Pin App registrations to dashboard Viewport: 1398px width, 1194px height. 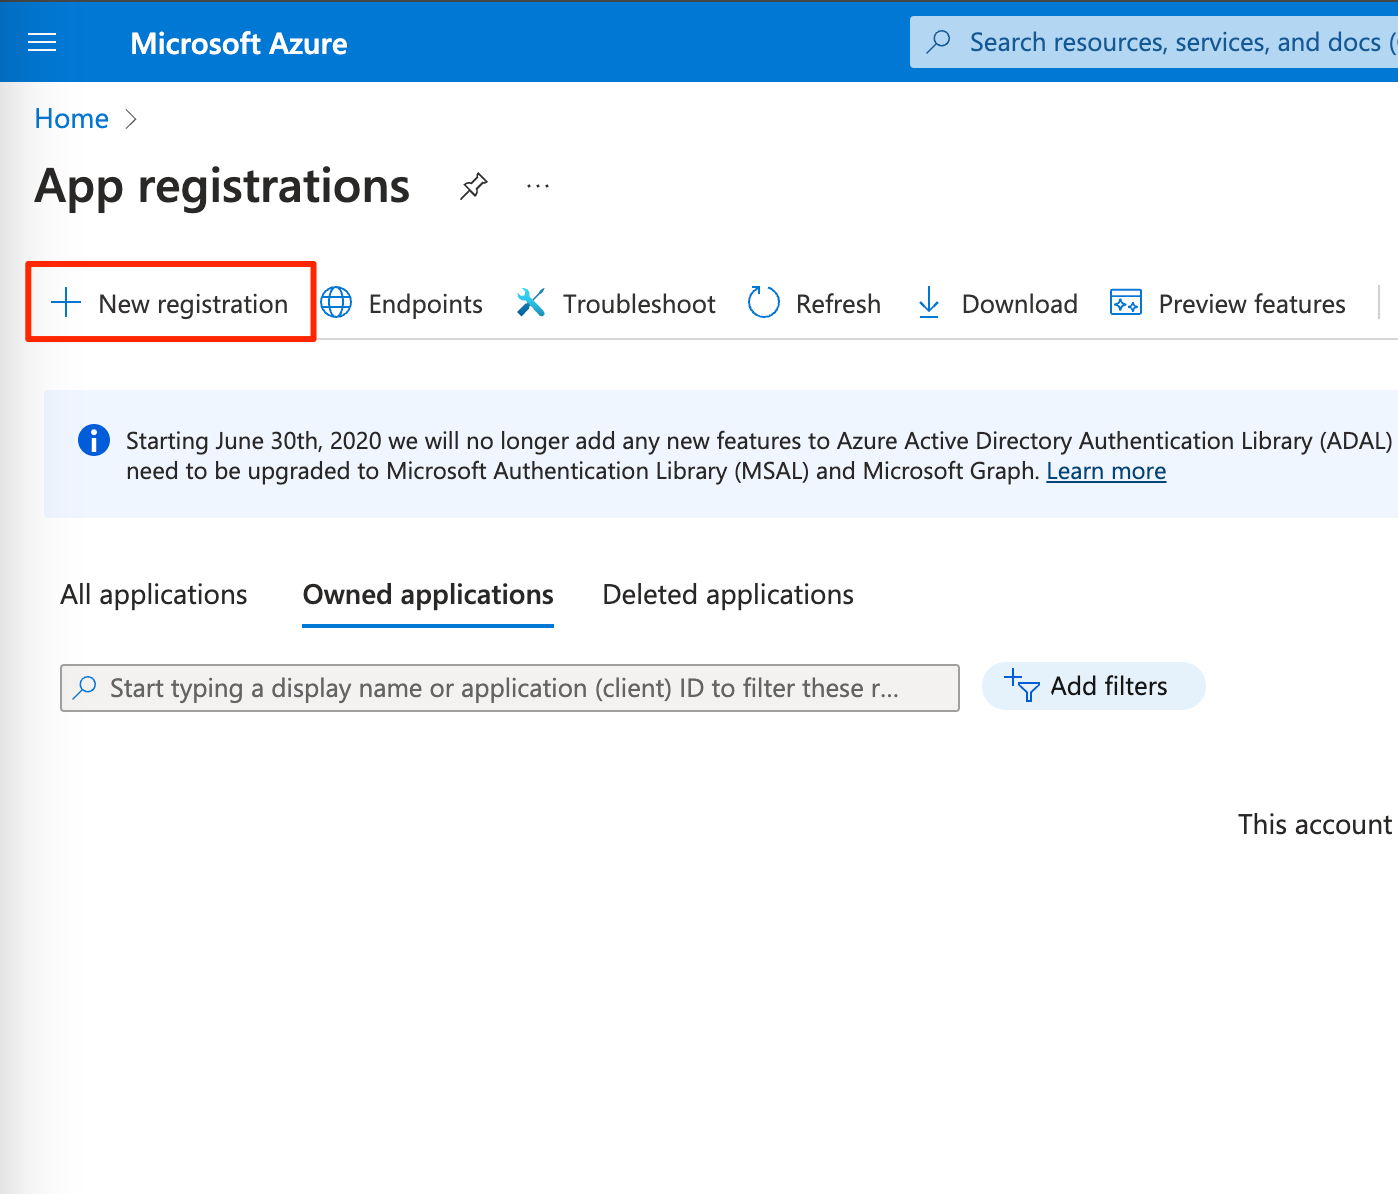point(473,186)
